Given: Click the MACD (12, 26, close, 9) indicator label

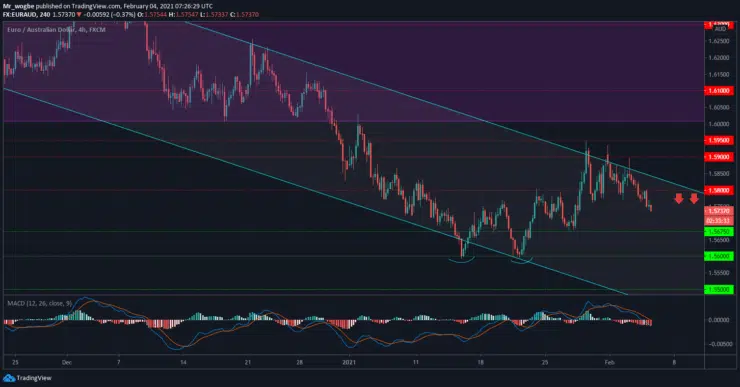Looking at the screenshot, I should (40, 303).
